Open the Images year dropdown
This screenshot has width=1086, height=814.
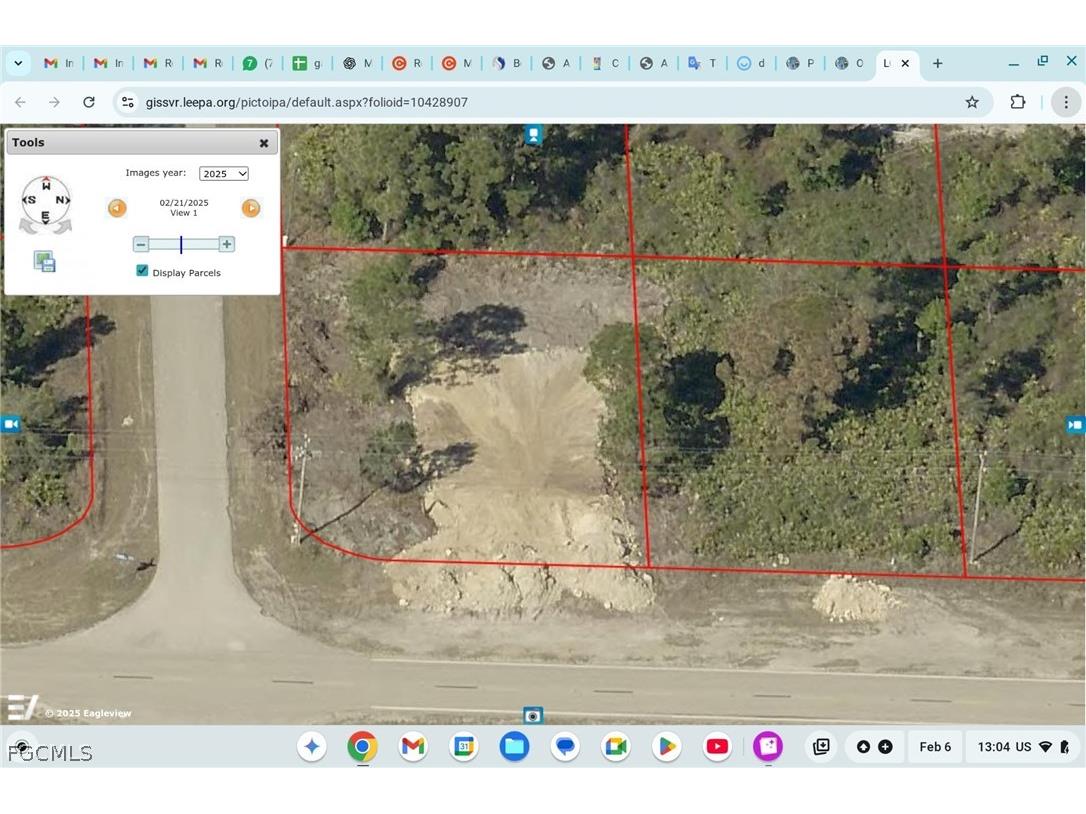pos(223,173)
